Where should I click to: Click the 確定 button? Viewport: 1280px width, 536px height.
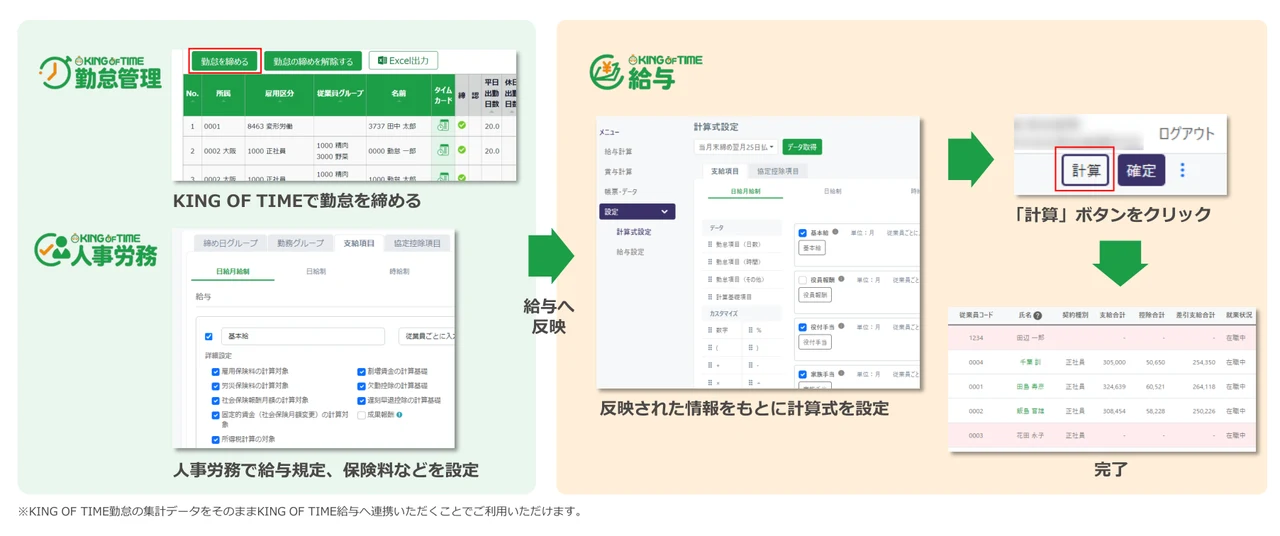(1141, 171)
